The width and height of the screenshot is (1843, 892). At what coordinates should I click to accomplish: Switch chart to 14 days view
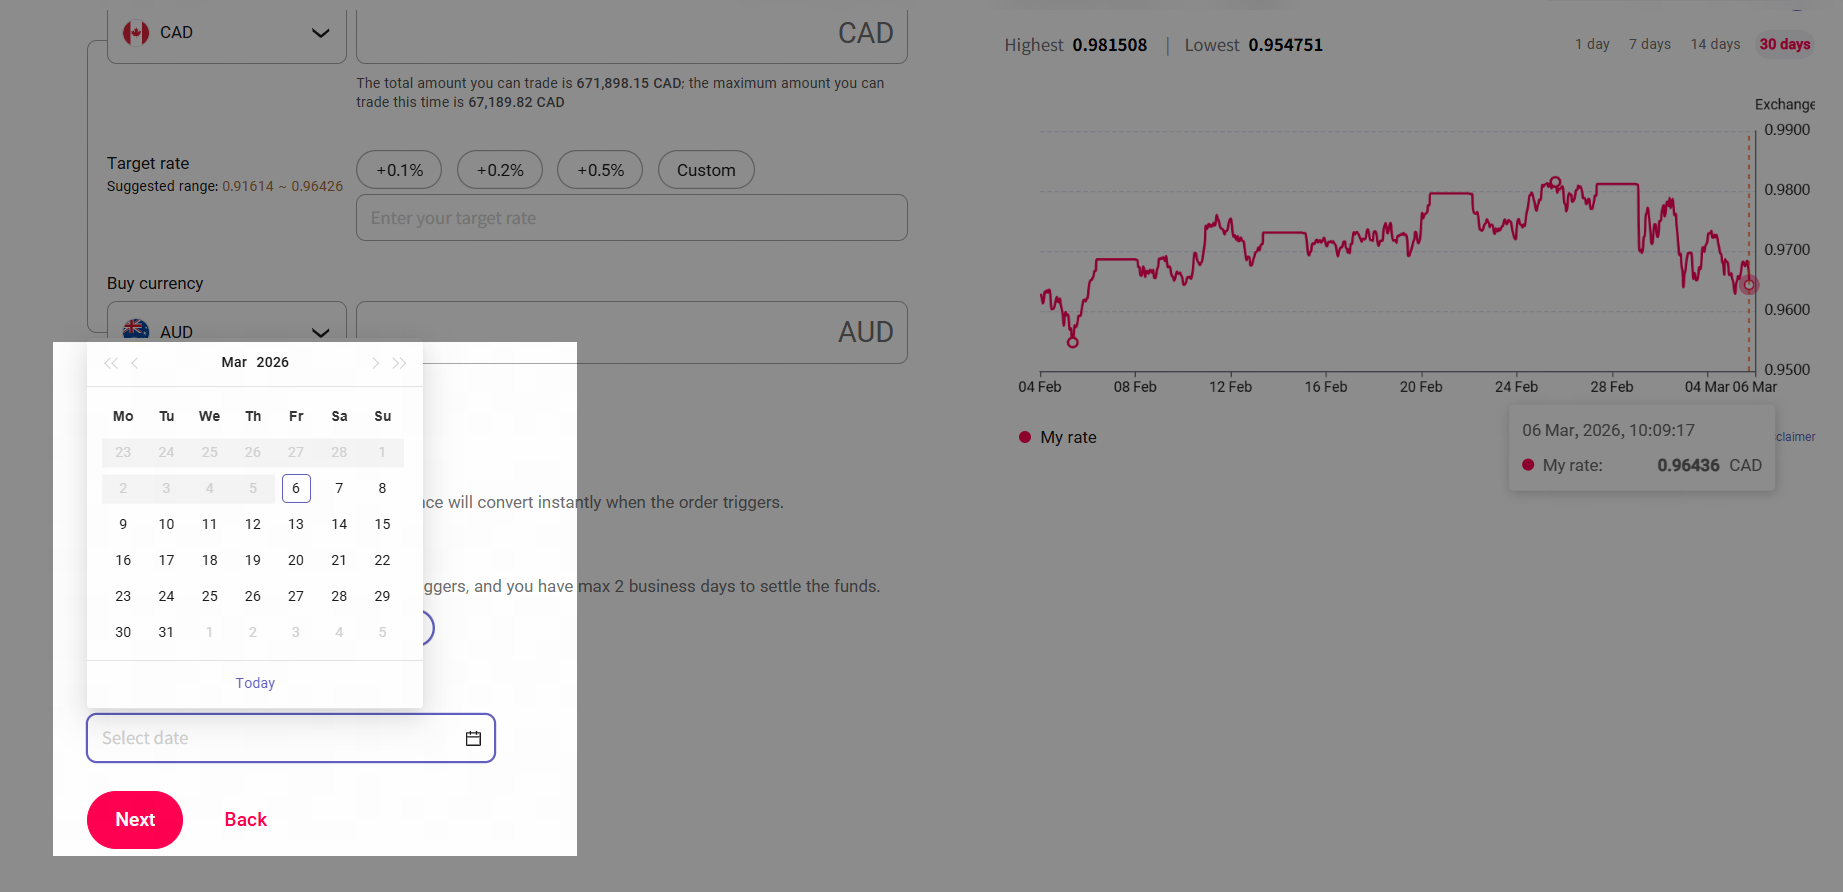pos(1715,44)
